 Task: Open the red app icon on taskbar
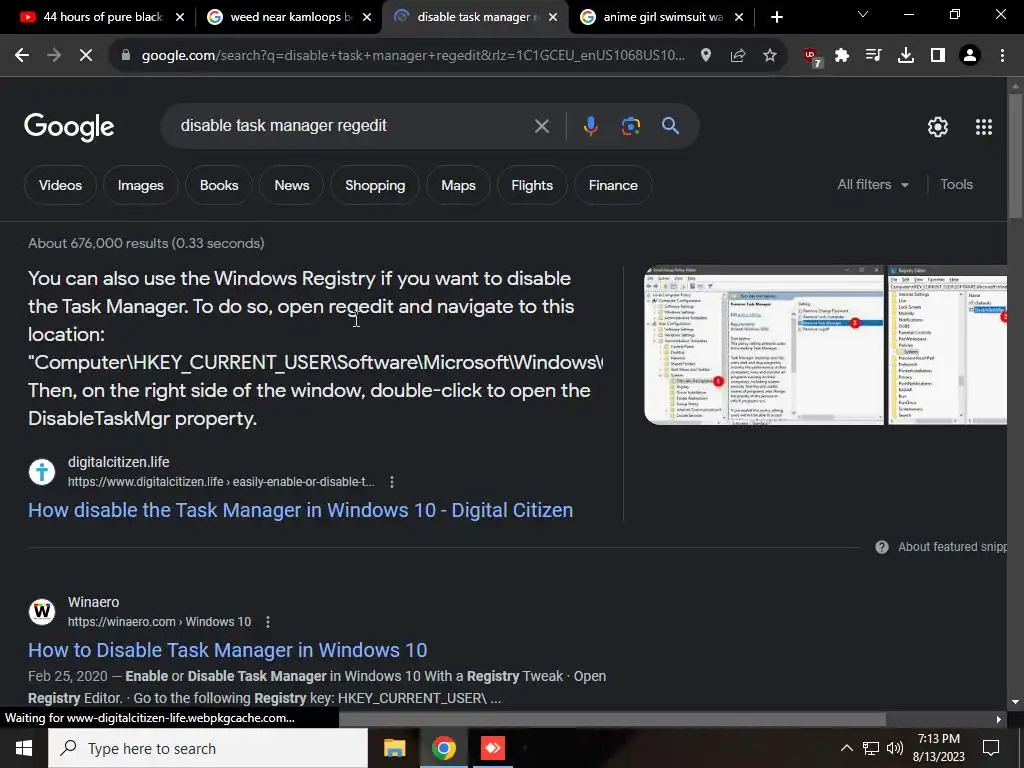492,748
